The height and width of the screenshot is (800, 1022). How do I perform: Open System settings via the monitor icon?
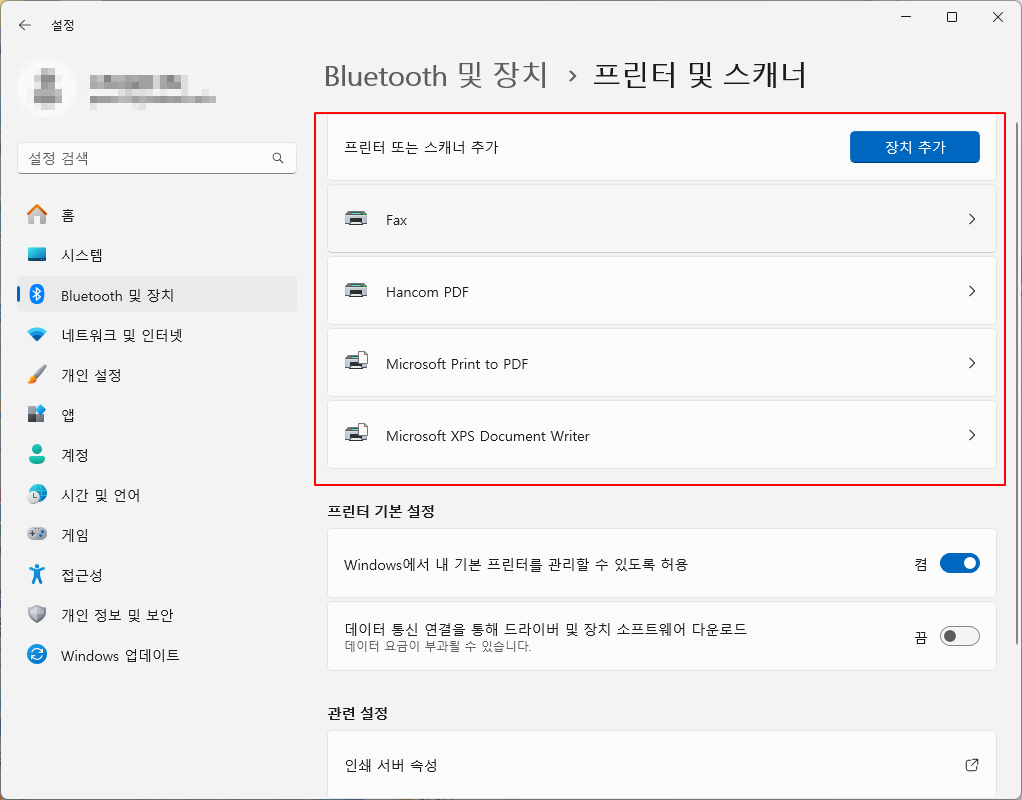[x=38, y=254]
